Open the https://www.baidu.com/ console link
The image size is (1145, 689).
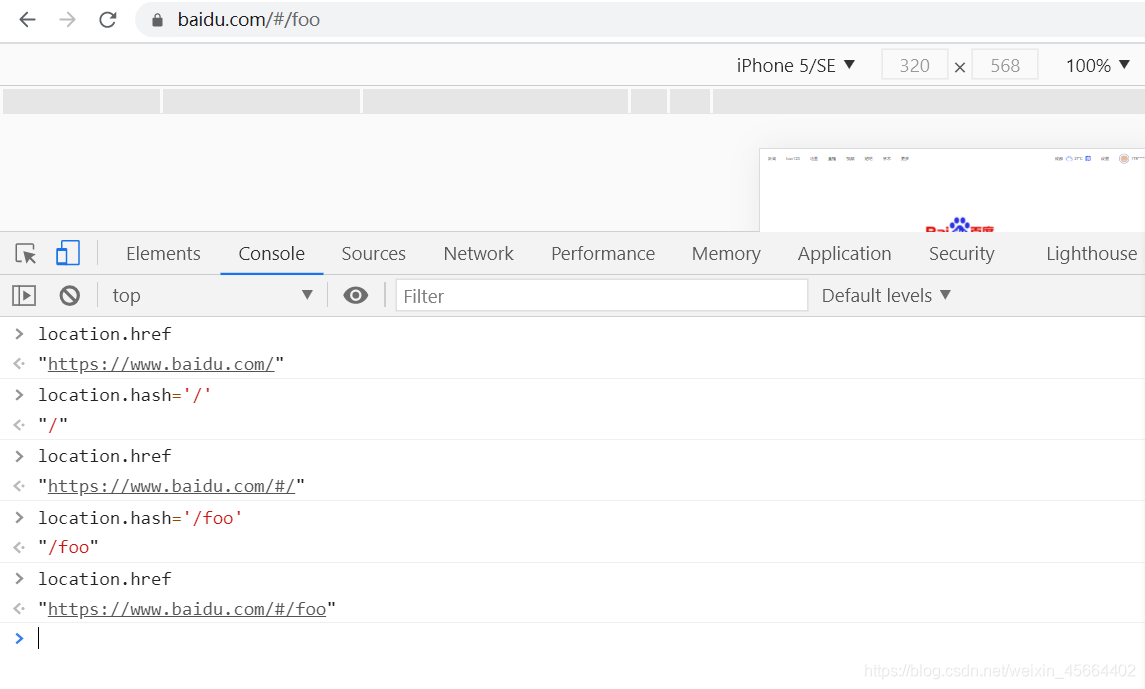click(x=161, y=364)
